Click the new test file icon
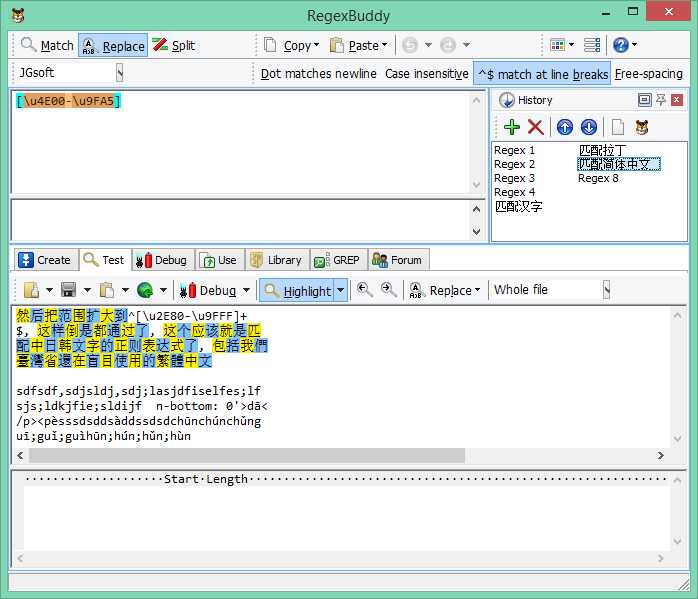 coord(31,290)
